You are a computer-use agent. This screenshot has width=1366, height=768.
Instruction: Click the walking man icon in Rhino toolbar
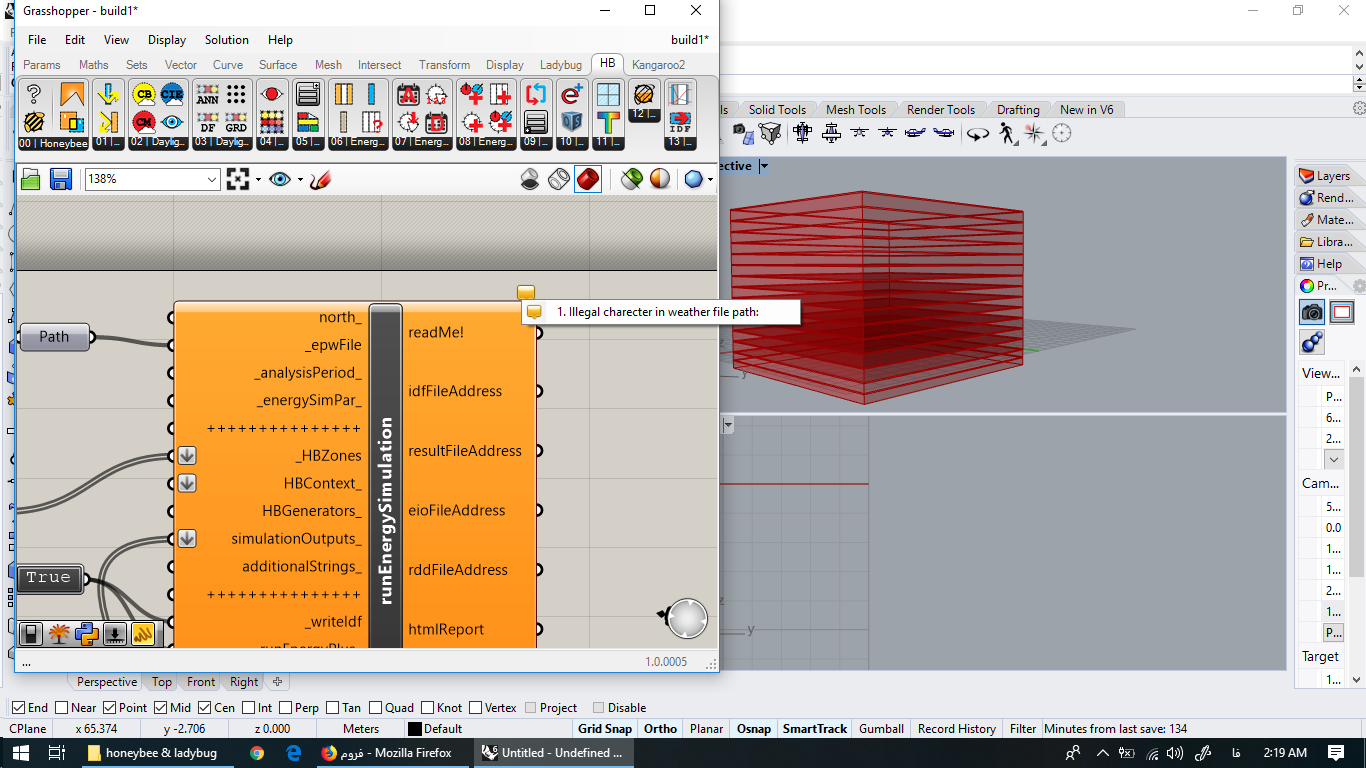pos(1007,133)
